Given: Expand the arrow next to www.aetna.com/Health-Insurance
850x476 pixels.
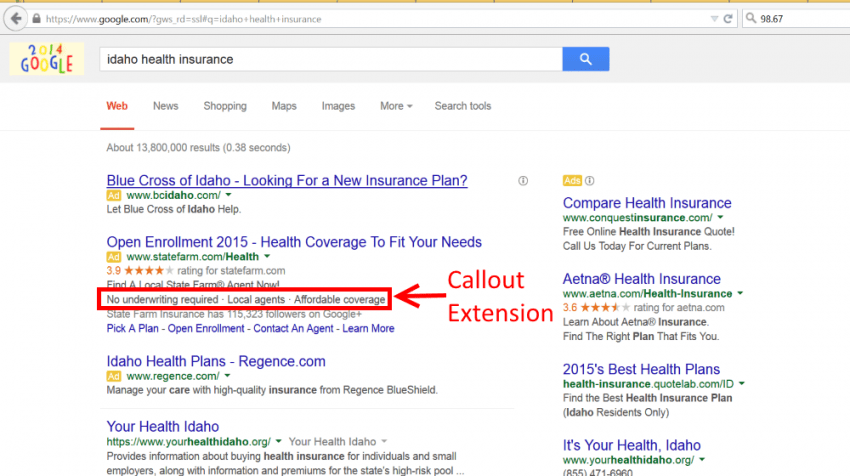Looking at the screenshot, I should point(740,293).
